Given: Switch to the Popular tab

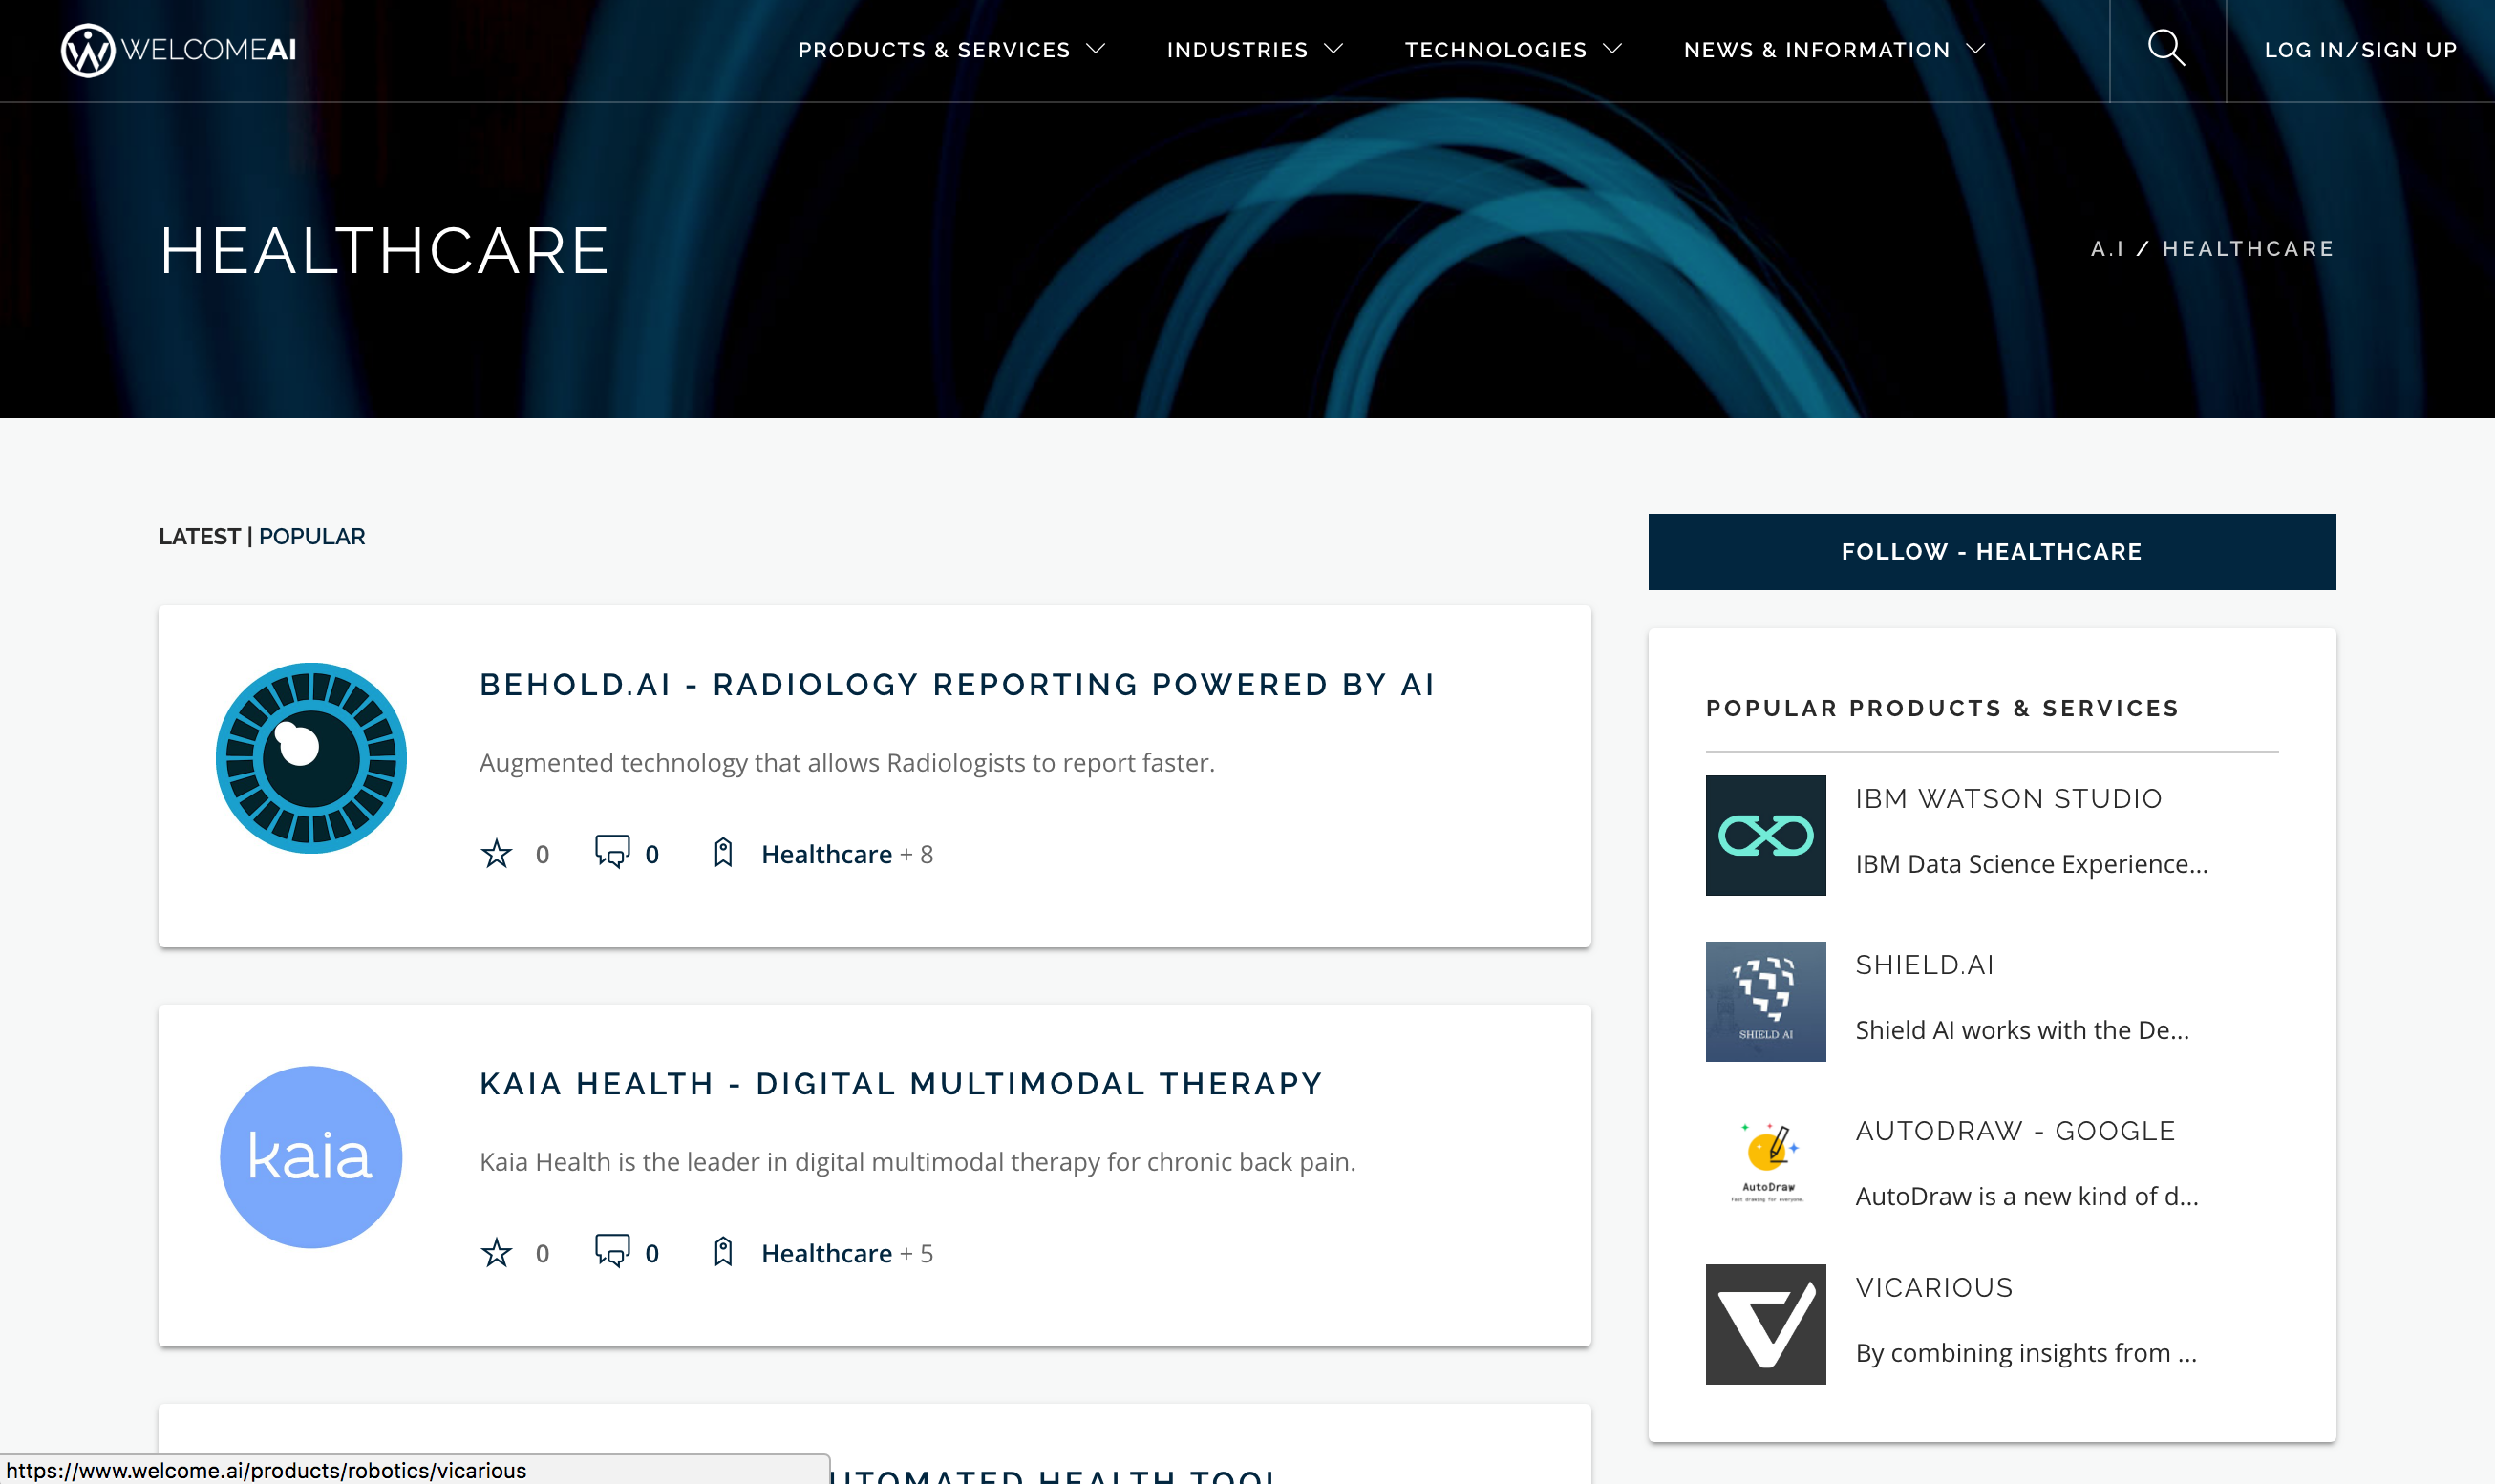Looking at the screenshot, I should [311, 536].
